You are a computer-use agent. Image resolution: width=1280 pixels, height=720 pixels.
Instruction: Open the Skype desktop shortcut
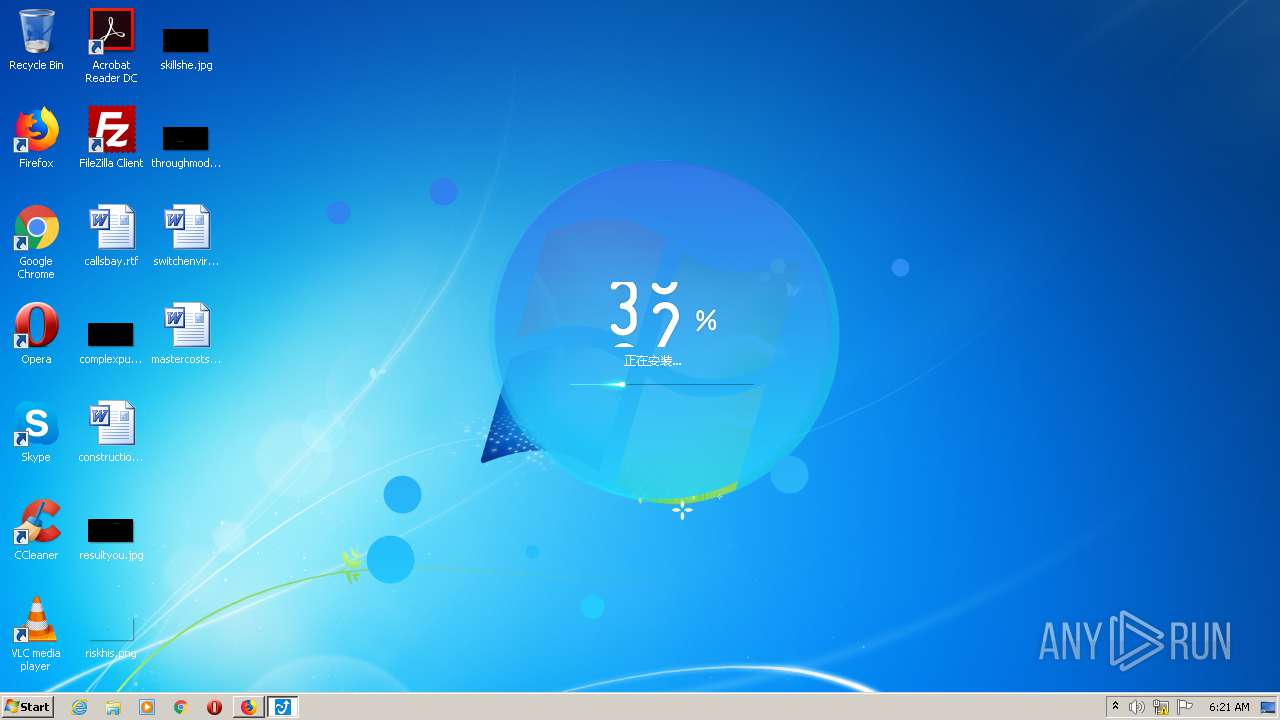(36, 432)
